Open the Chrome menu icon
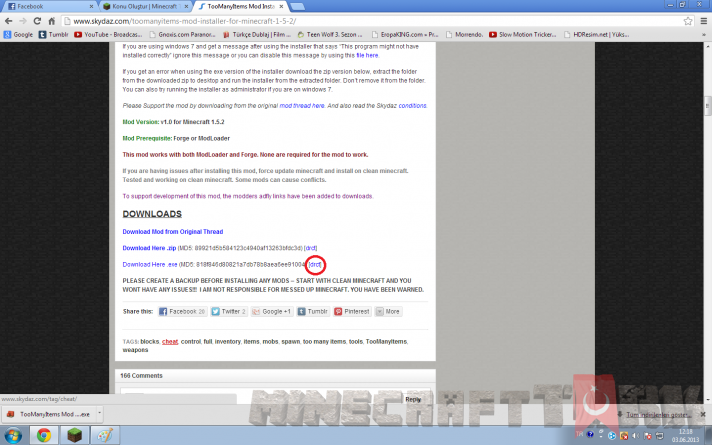The width and height of the screenshot is (712, 445). [703, 21]
